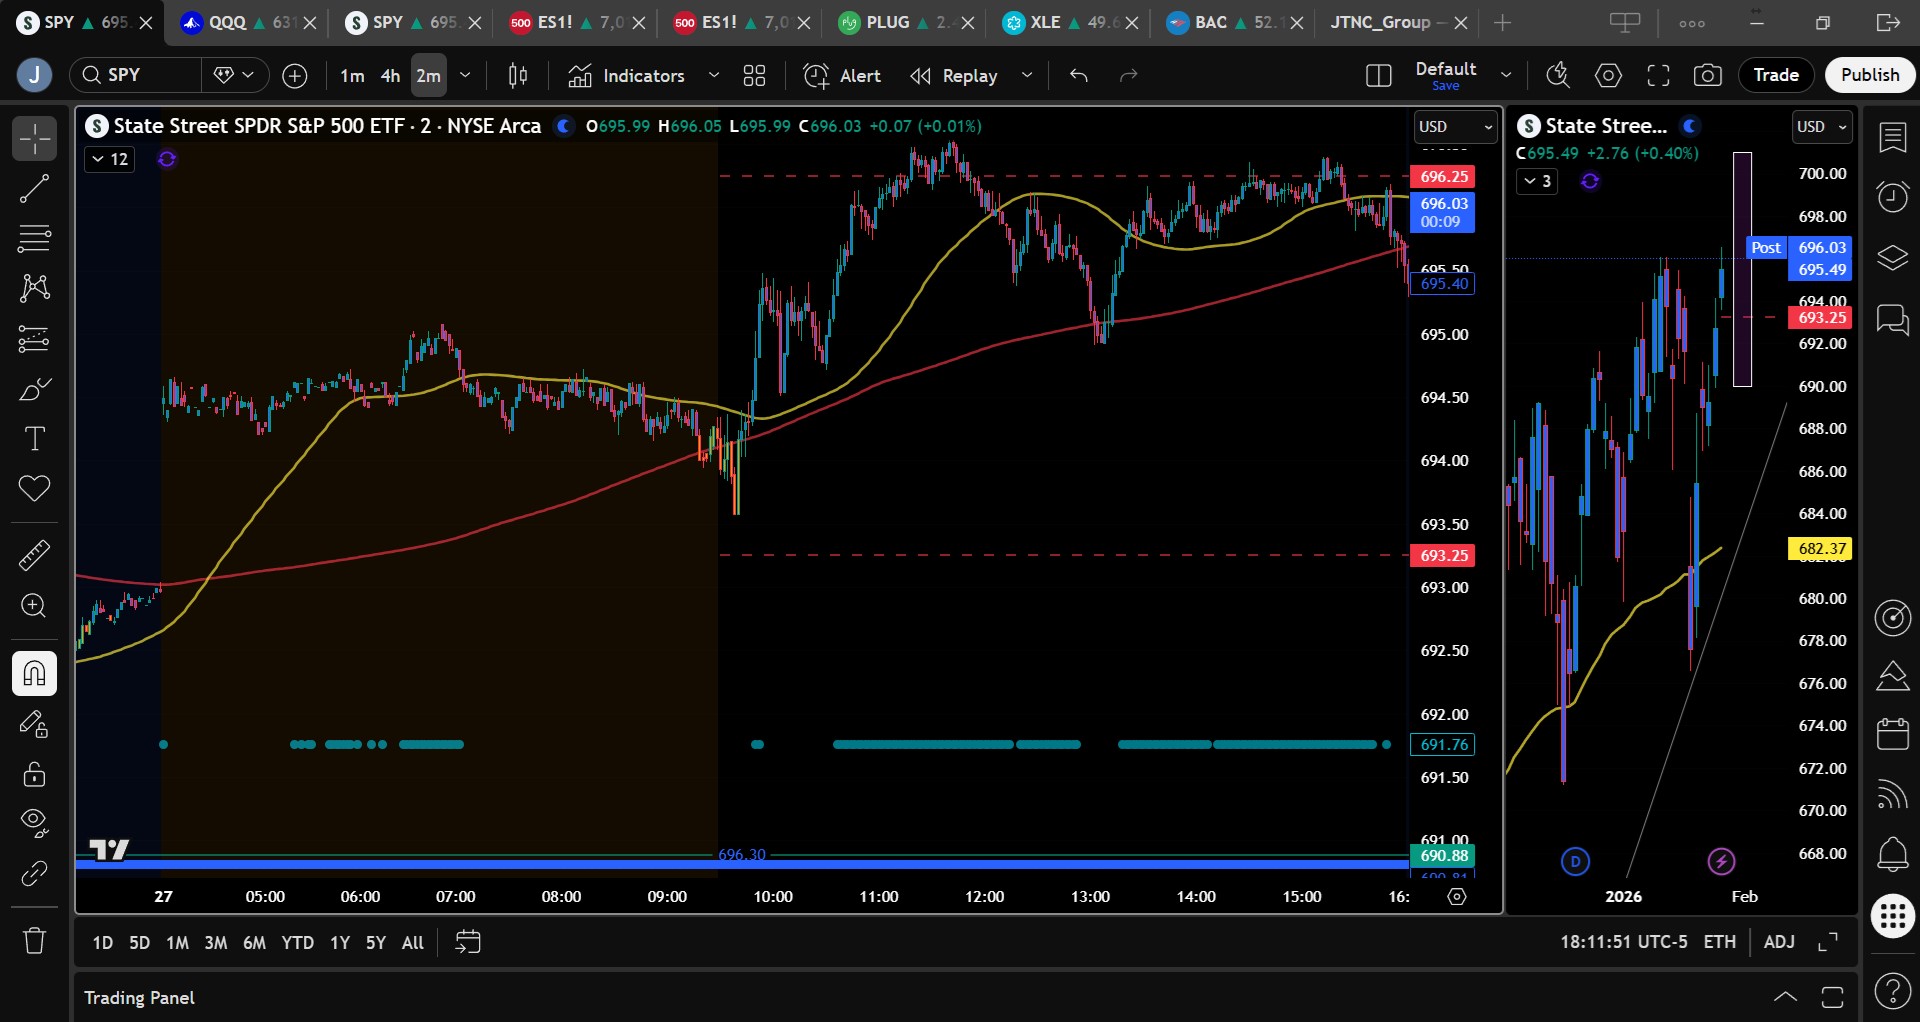Image resolution: width=1920 pixels, height=1022 pixels.
Task: Open the quick search icon
Action: pos(1558,75)
